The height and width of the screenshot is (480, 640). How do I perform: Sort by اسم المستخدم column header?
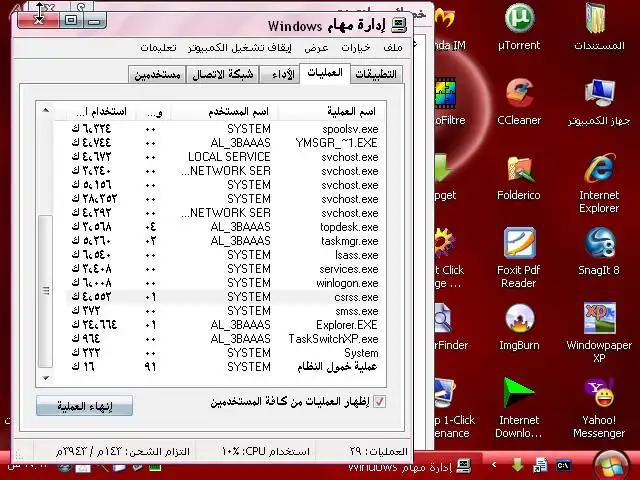tap(224, 111)
